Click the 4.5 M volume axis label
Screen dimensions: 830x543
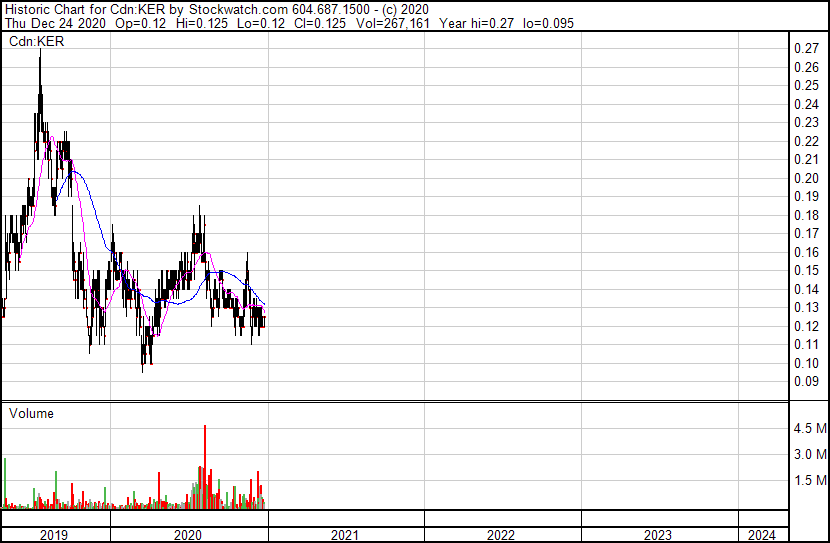pyautogui.click(x=810, y=428)
